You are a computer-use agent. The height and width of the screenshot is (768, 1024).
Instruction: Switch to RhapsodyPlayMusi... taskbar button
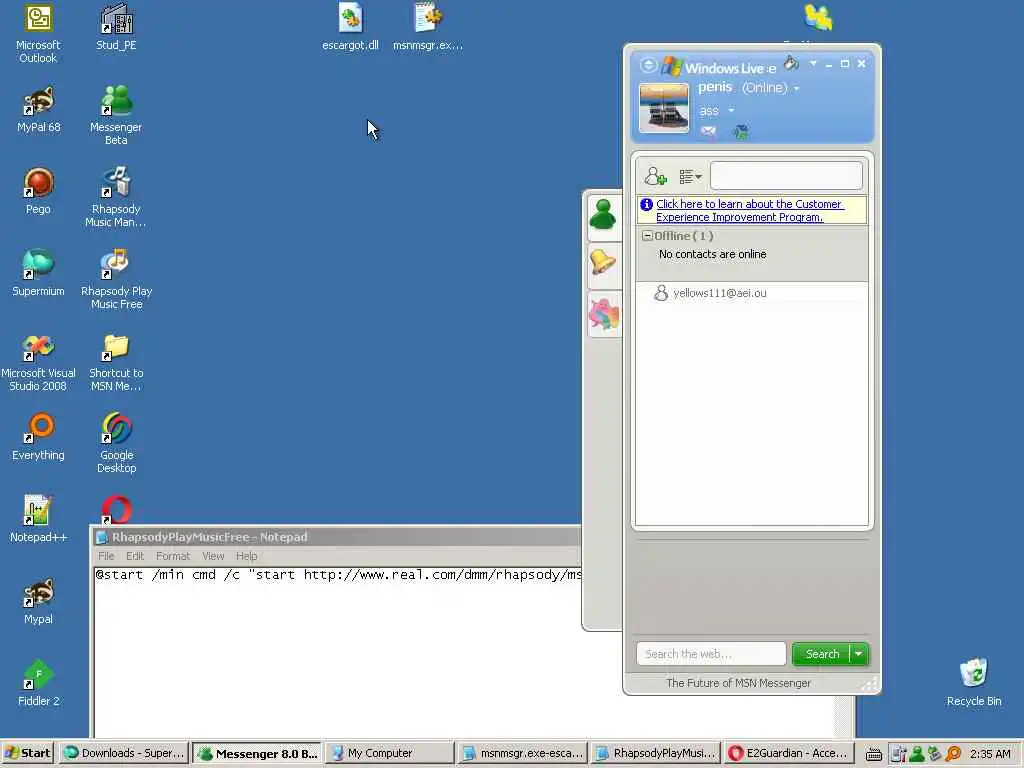tap(656, 753)
